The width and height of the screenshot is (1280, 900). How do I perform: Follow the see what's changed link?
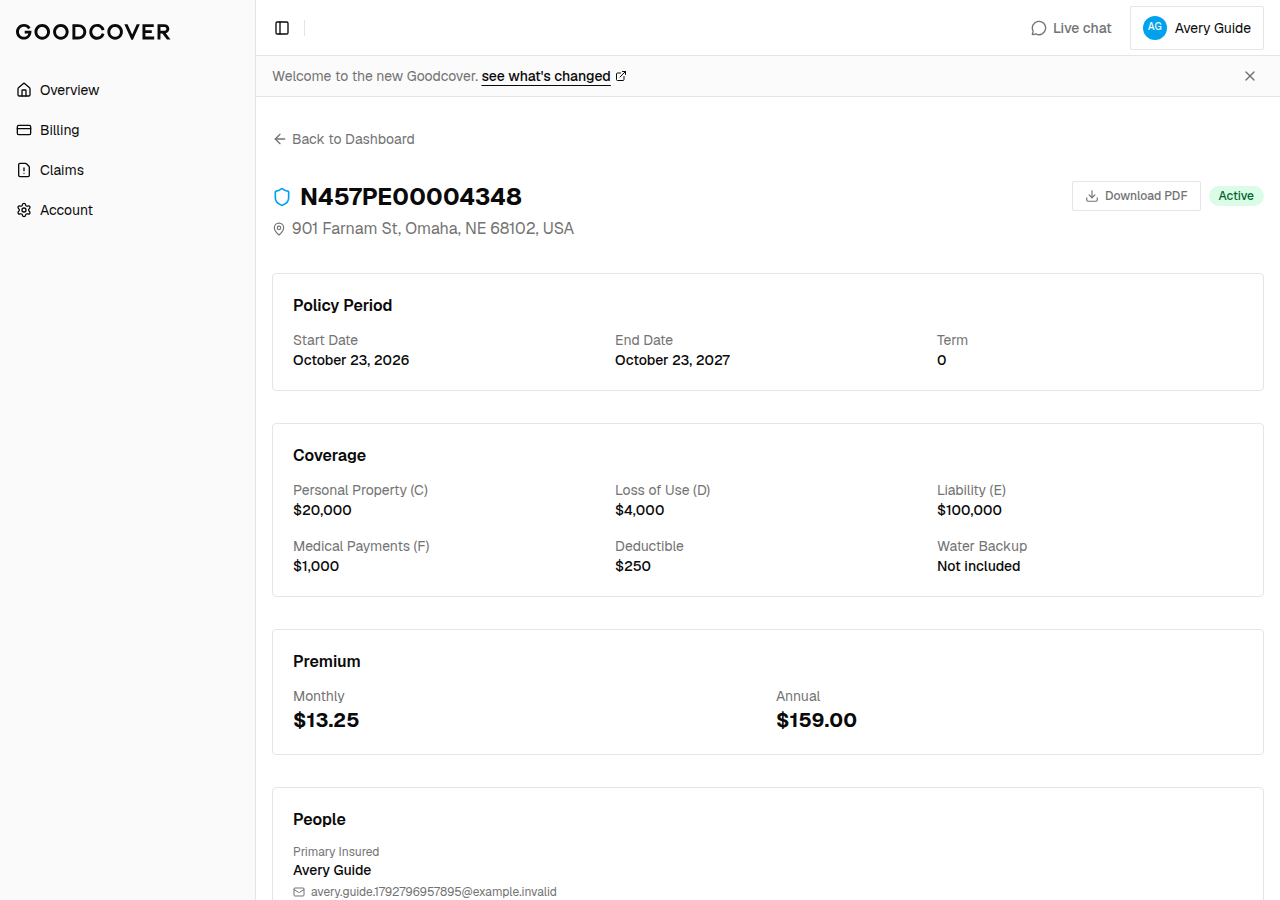coord(546,76)
